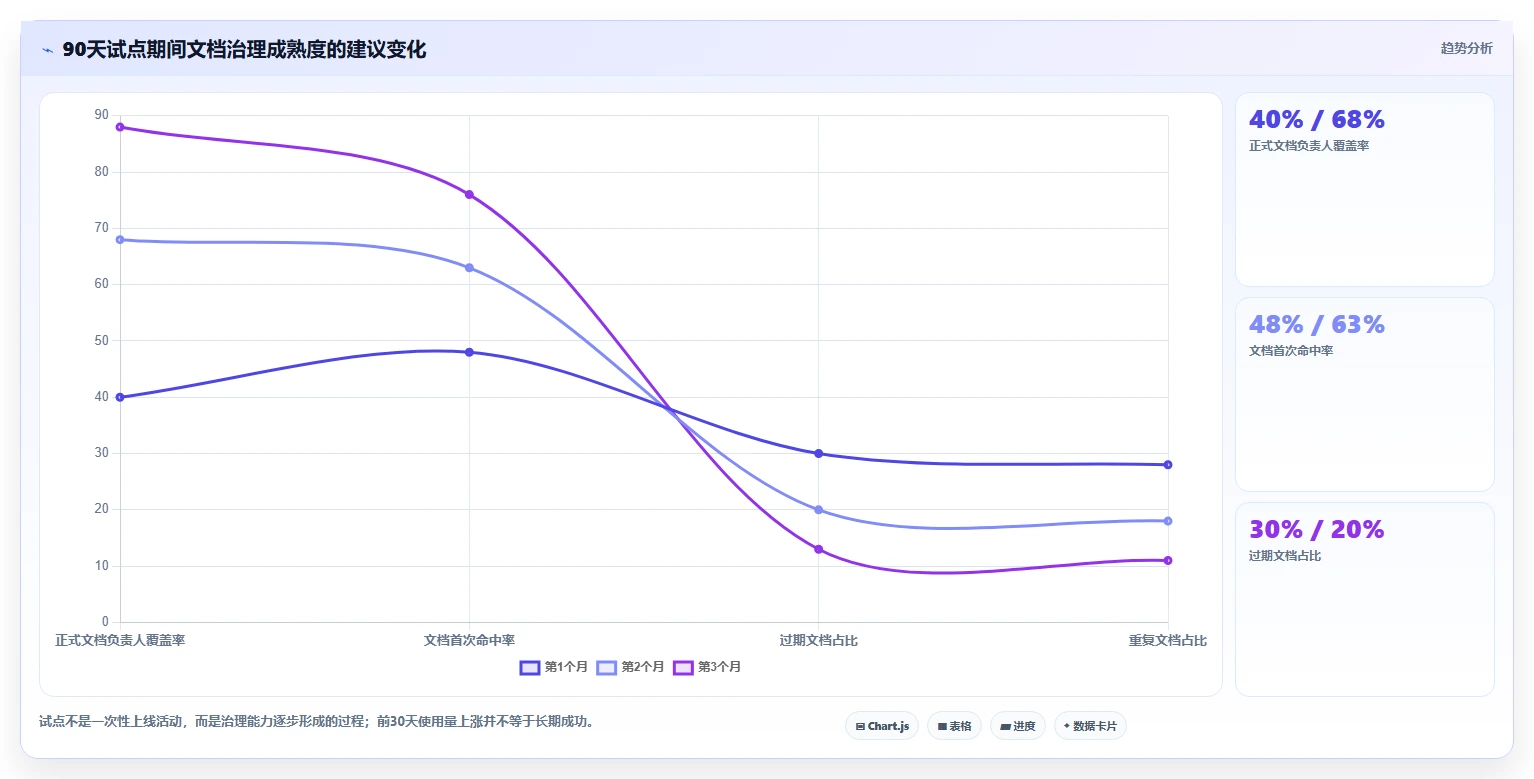Click the 第3个月 point at value 88
Viewport: 1534px width, 779px height.
click(x=120, y=127)
